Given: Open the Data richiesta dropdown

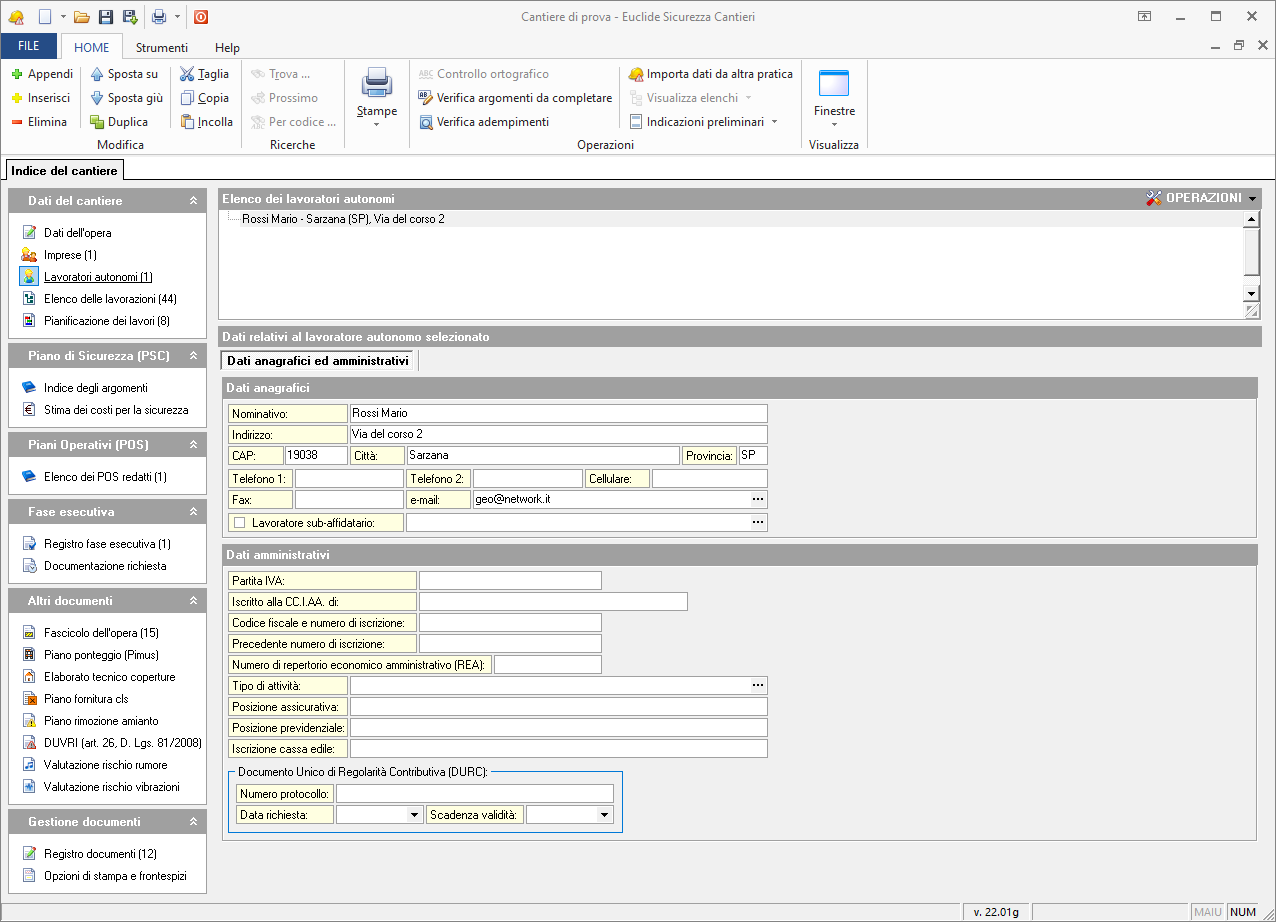Looking at the screenshot, I should pos(415,815).
